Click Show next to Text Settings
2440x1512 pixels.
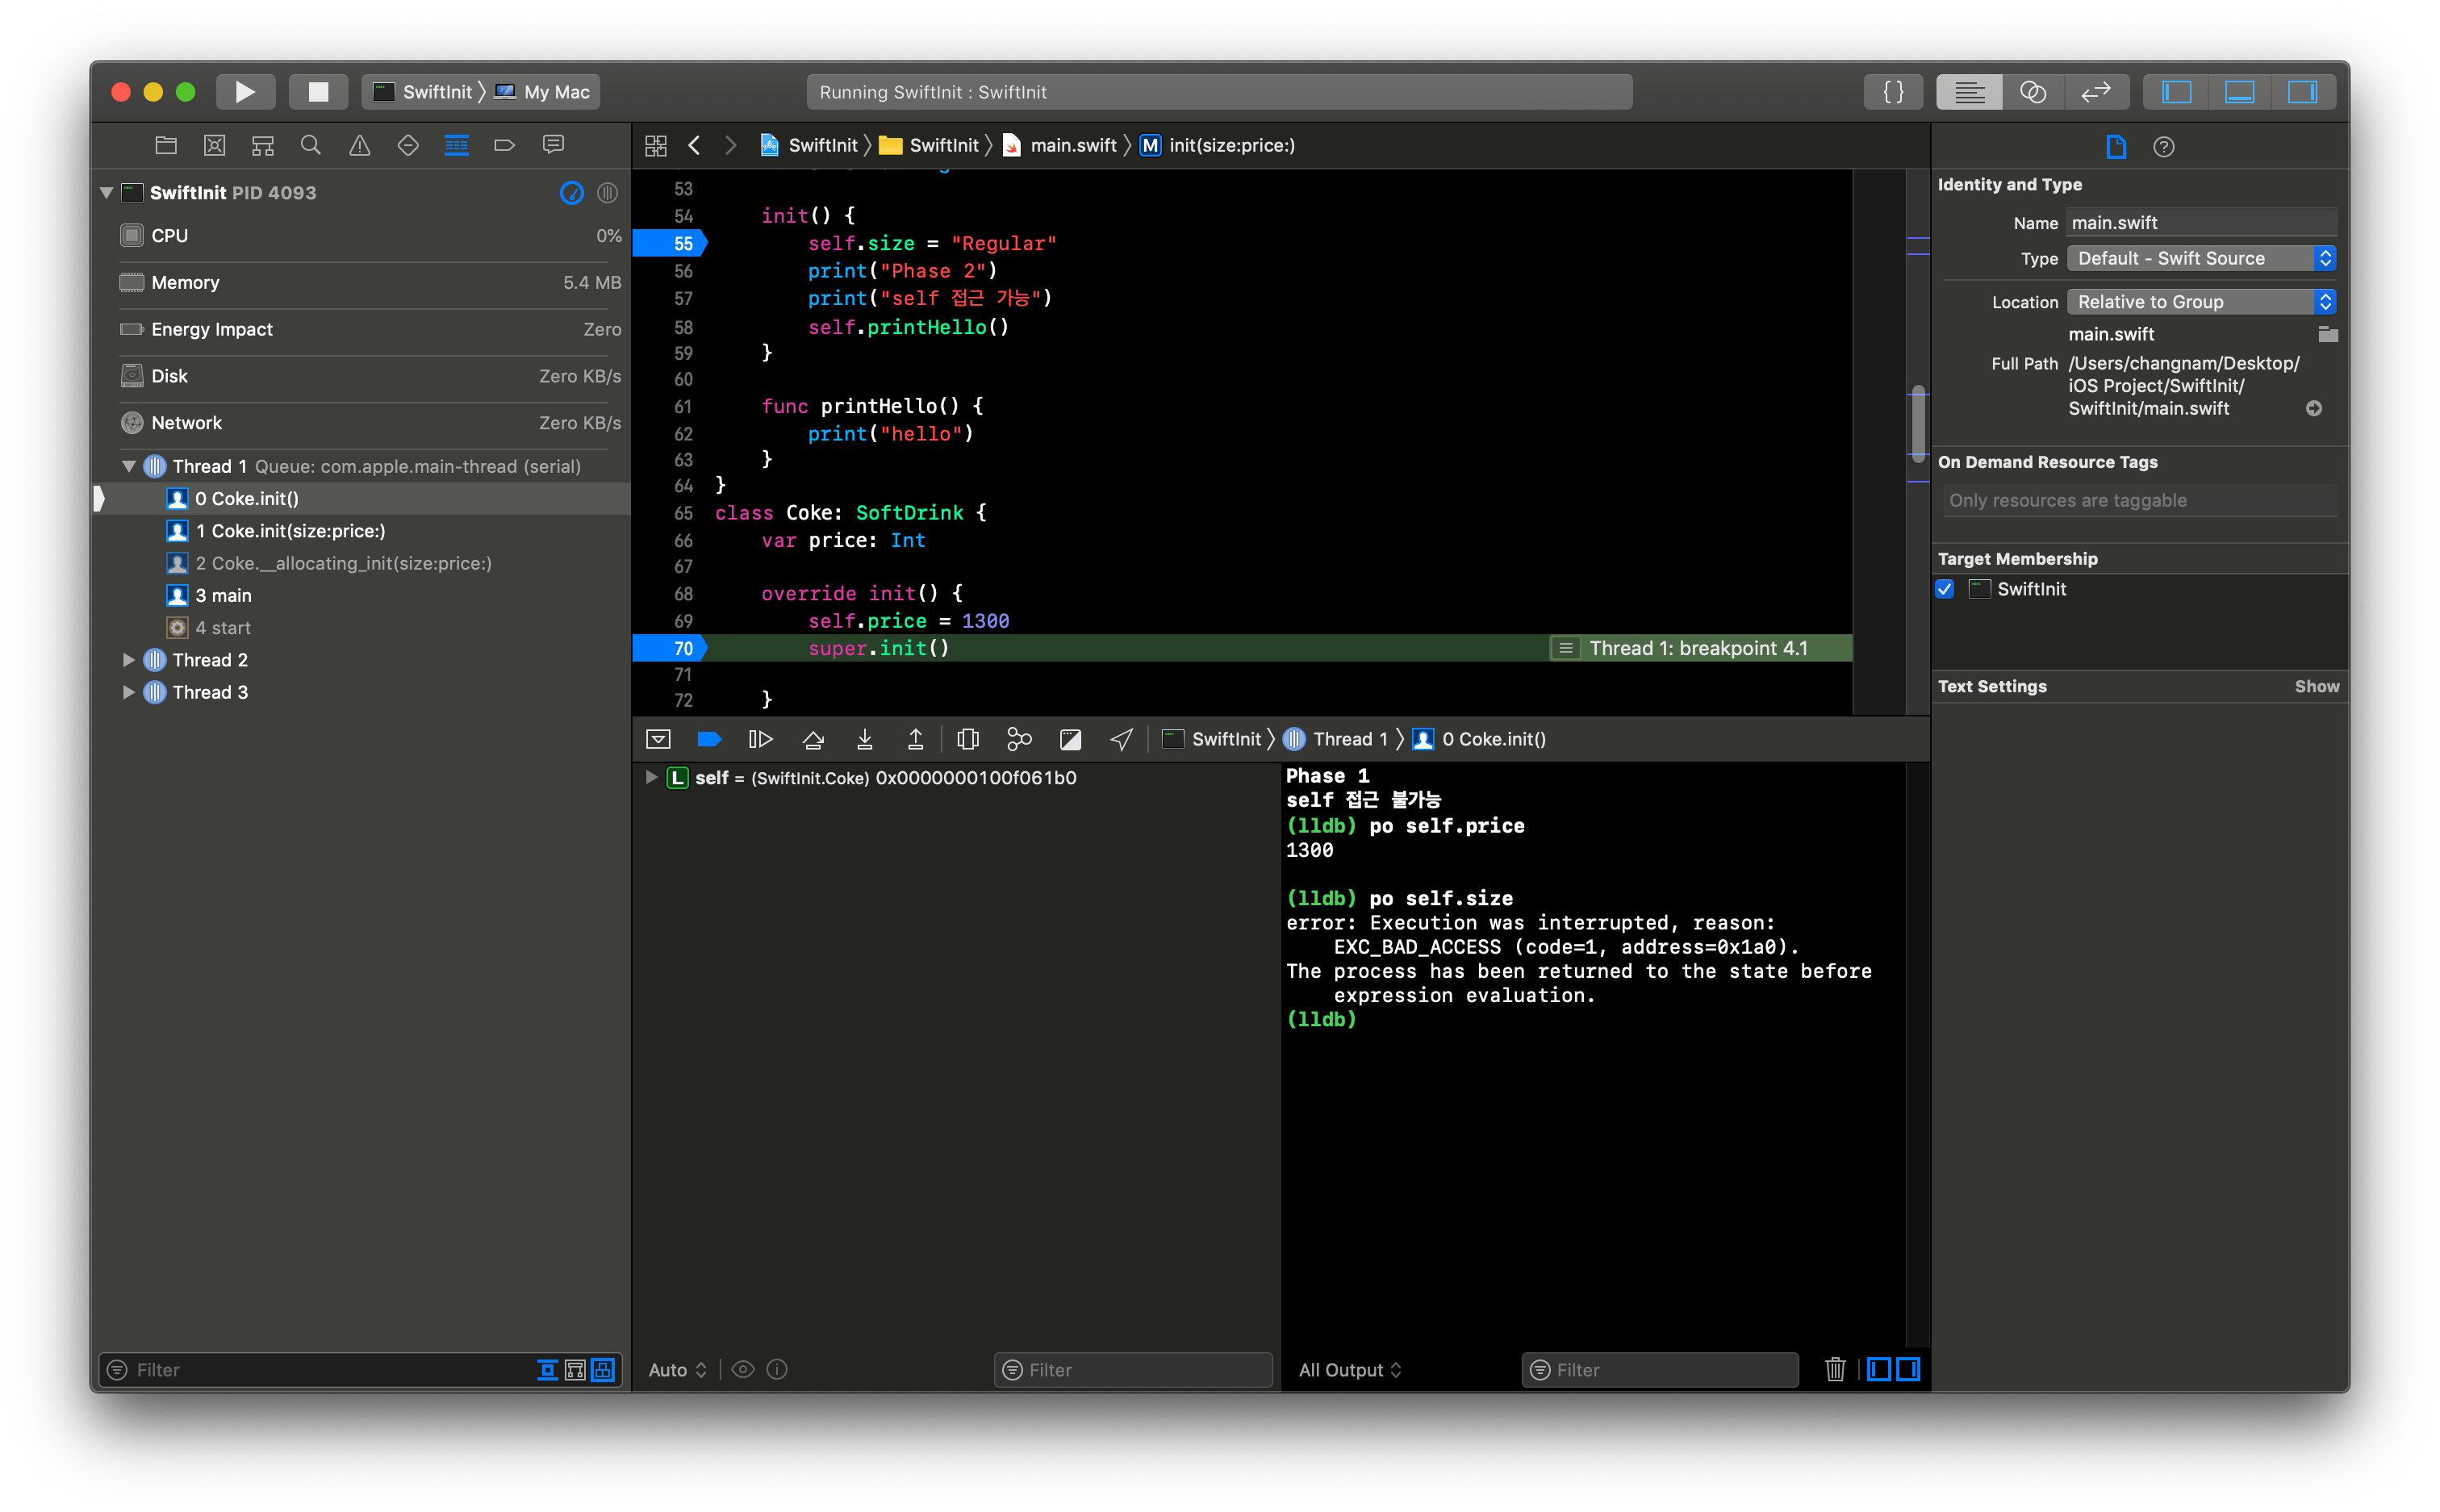click(2316, 686)
